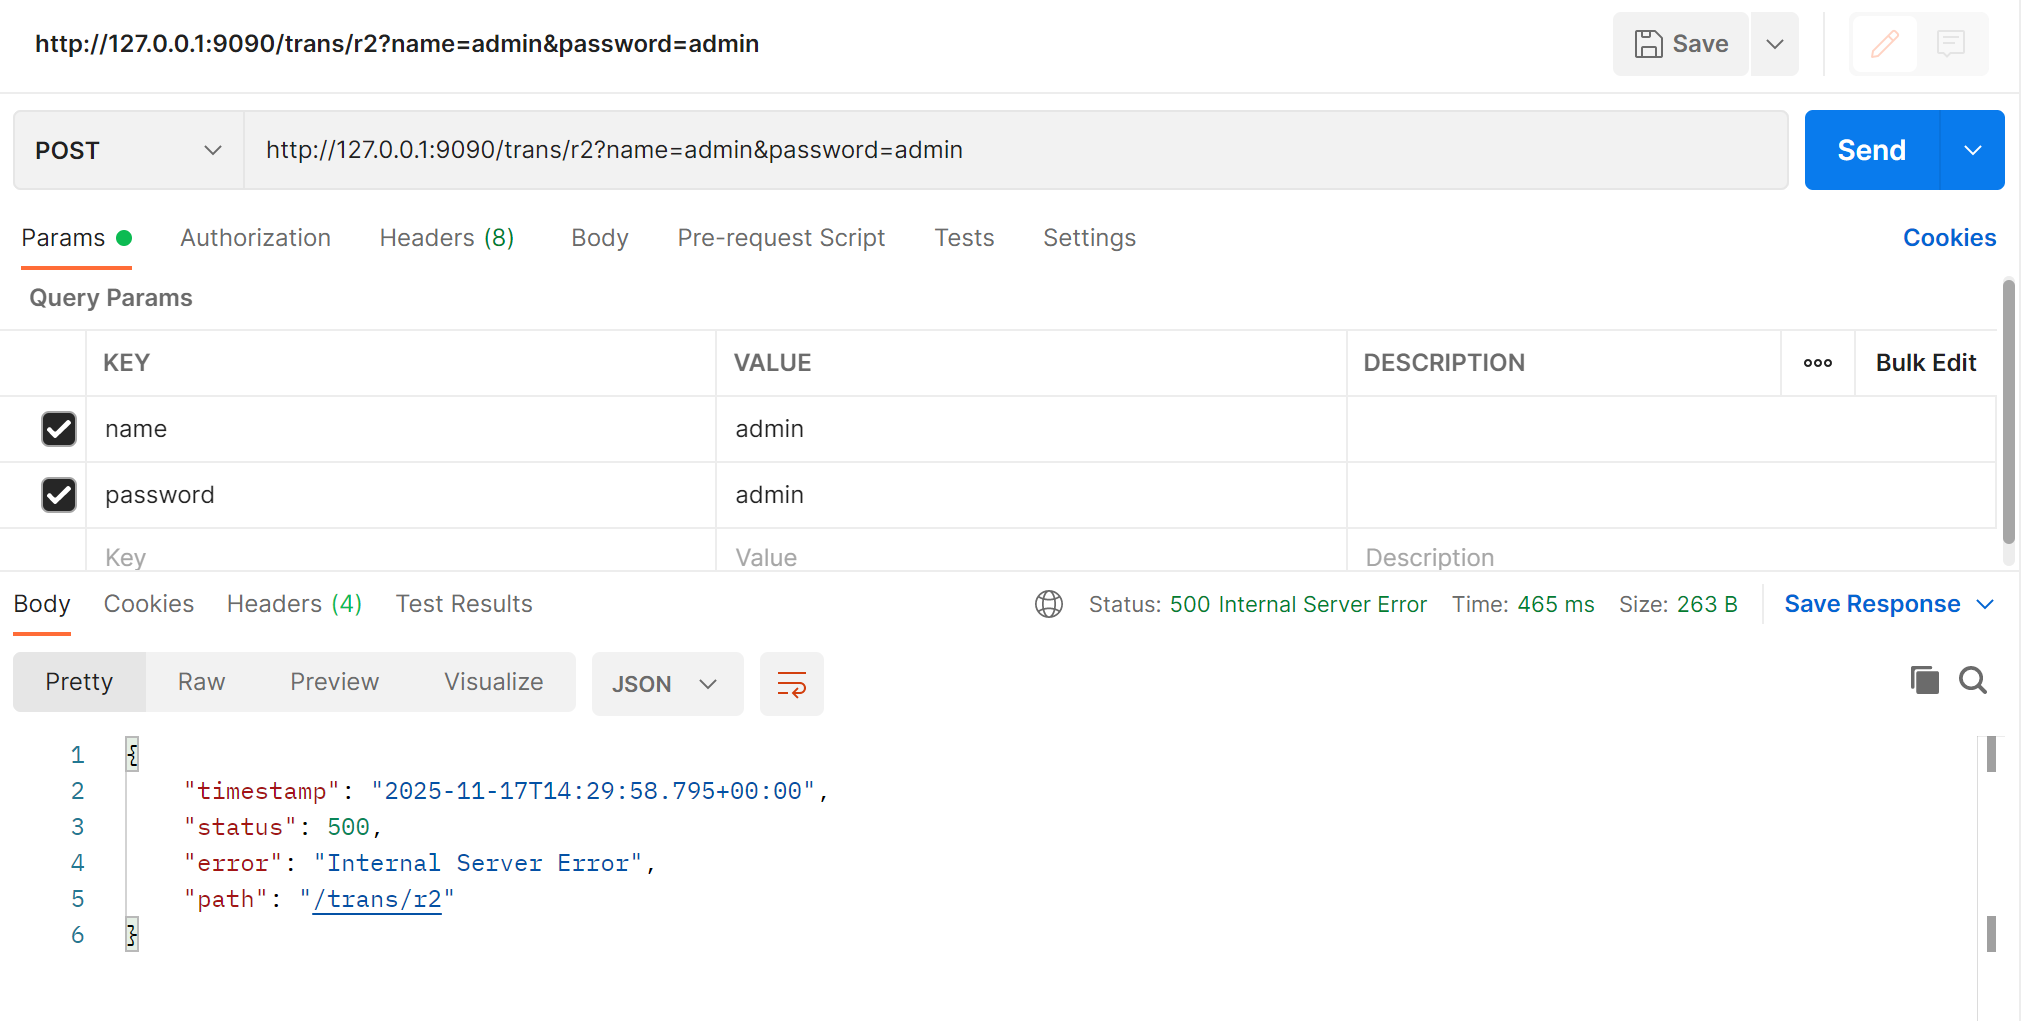This screenshot has width=2025, height=1021.
Task: Open search in response body
Action: coord(1973,680)
